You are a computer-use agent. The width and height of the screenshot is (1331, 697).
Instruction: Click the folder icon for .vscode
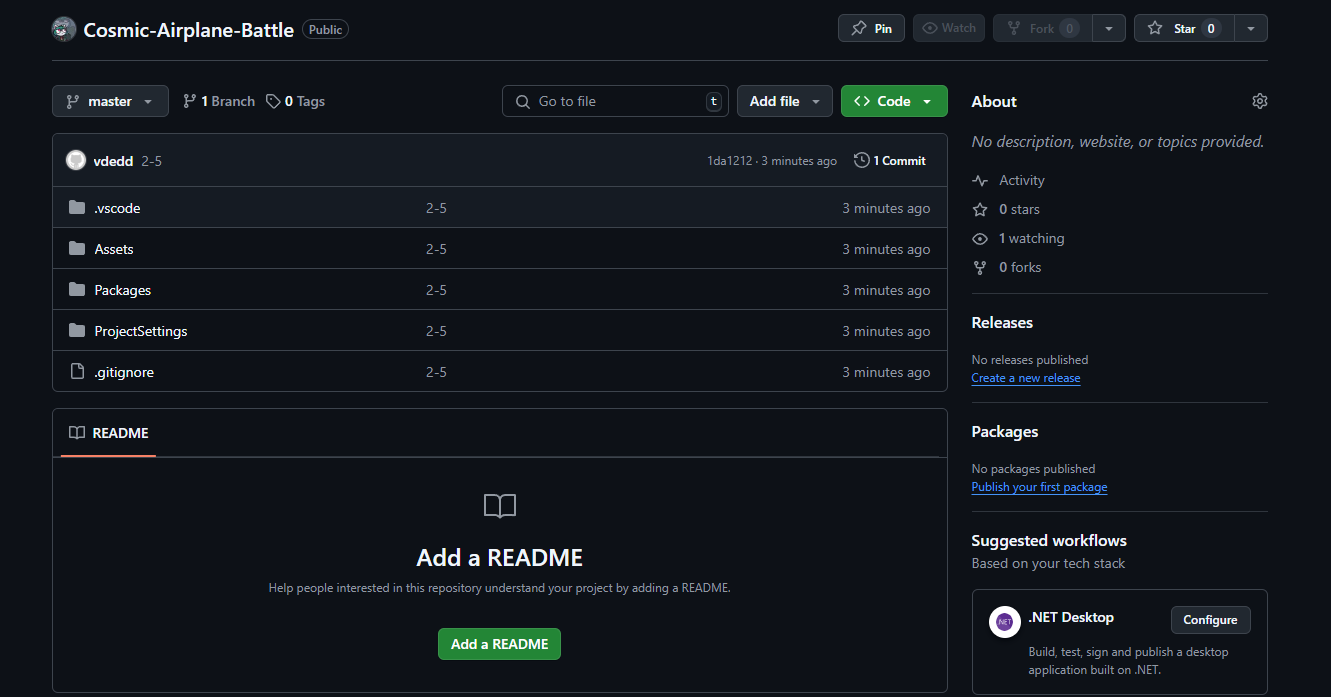[77, 208]
